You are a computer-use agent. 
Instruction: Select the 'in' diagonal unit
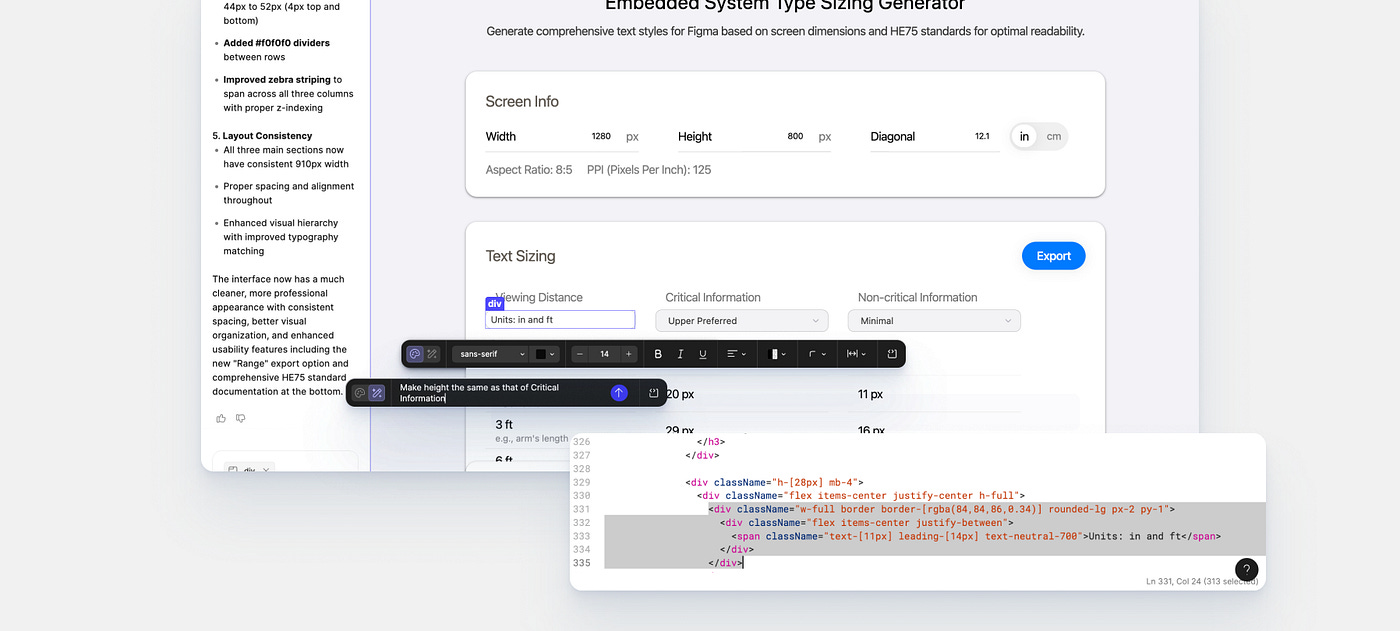point(1024,137)
